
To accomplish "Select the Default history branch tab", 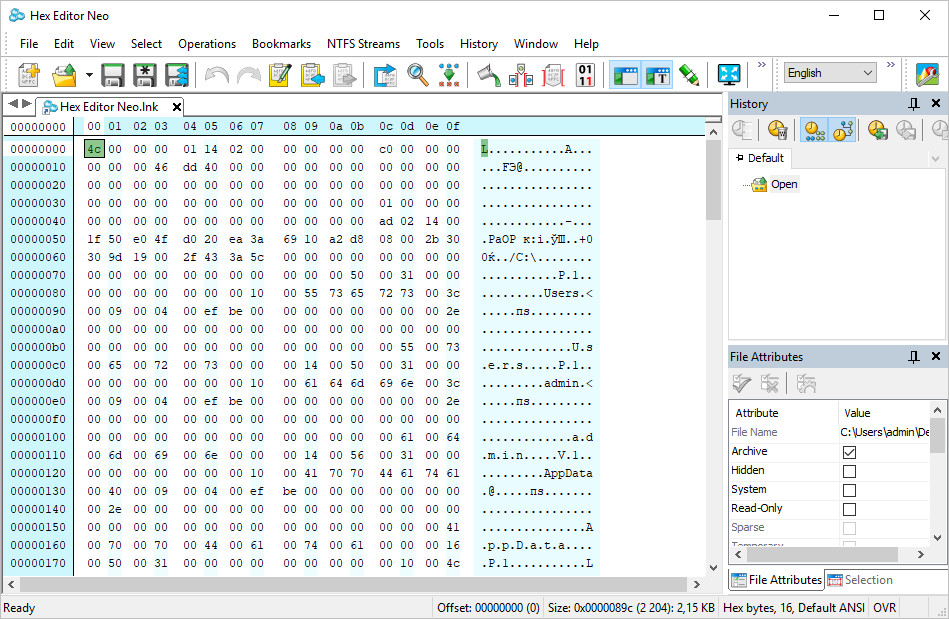I will pos(760,158).
